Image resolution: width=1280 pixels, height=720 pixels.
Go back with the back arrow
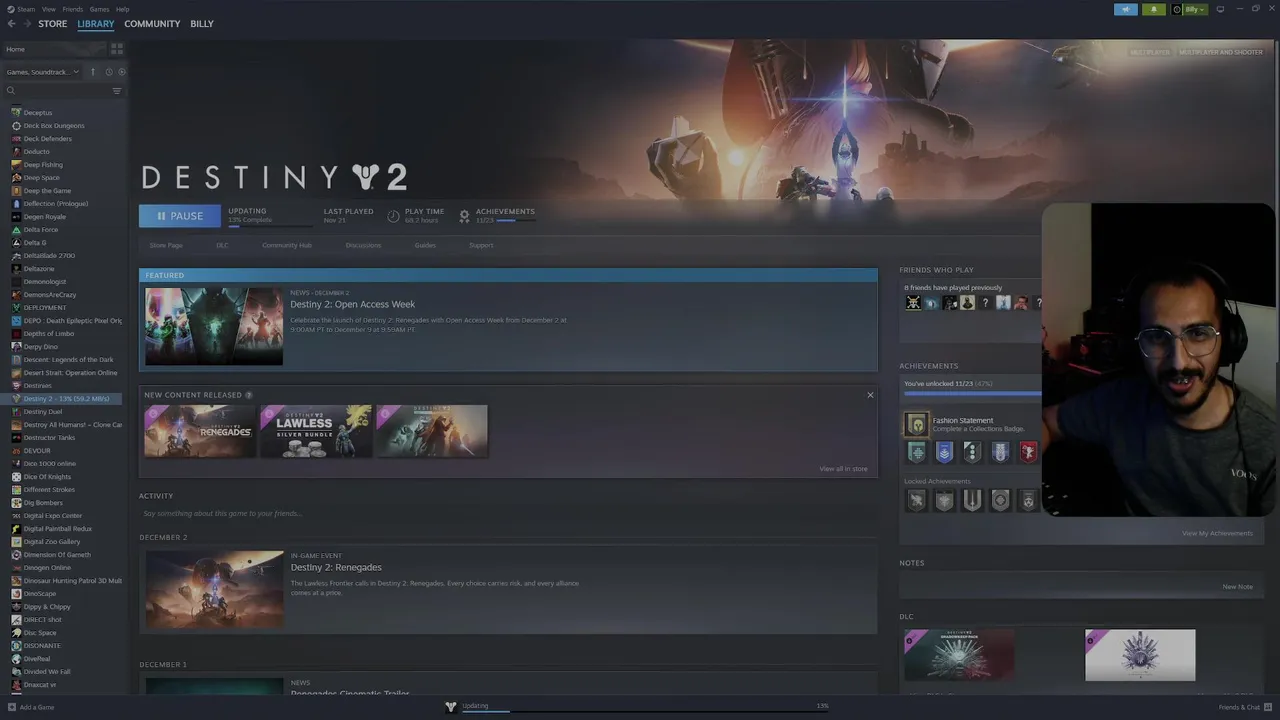point(12,23)
